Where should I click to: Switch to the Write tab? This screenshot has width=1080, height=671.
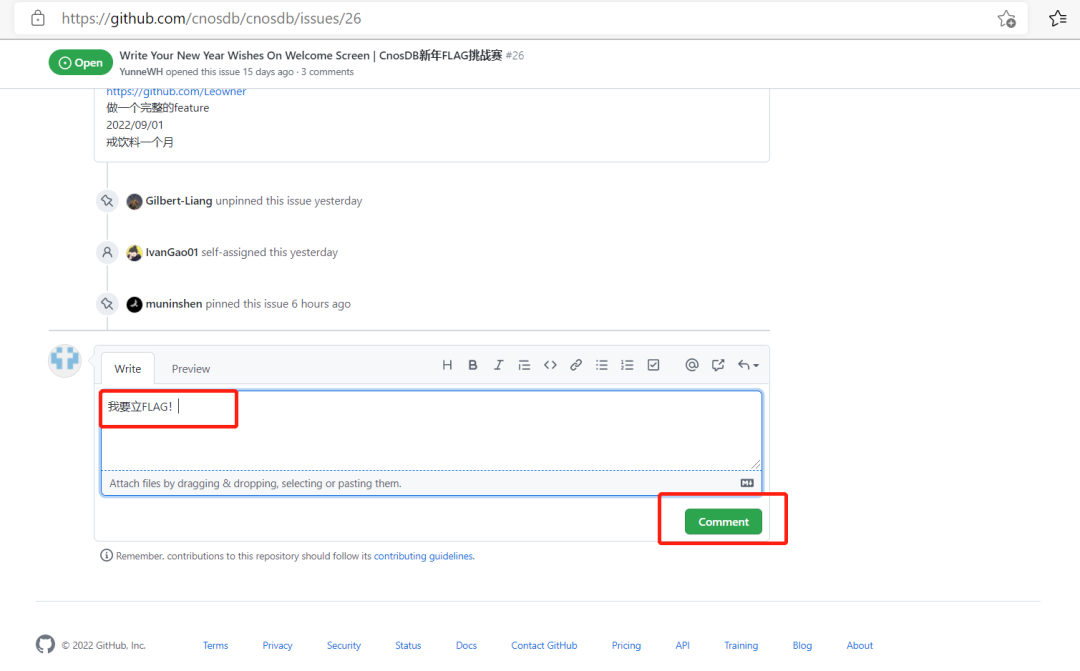tap(127, 369)
